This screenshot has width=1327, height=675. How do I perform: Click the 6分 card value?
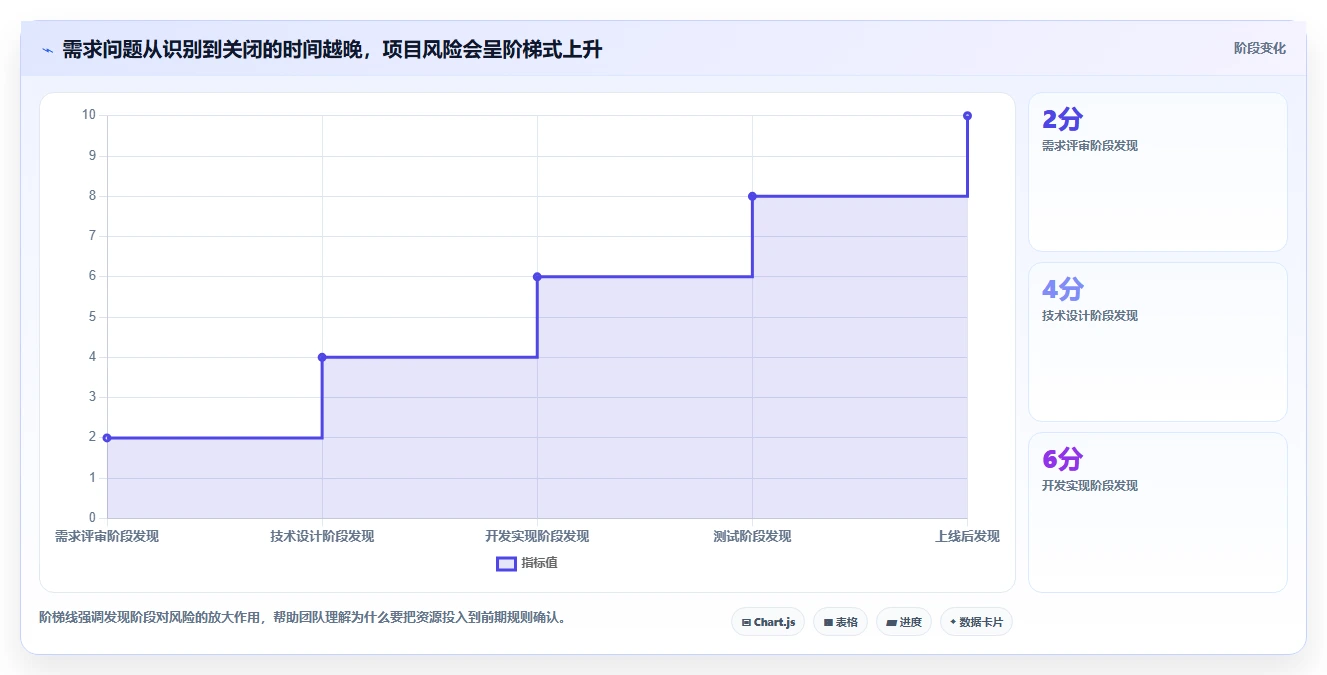click(1062, 460)
